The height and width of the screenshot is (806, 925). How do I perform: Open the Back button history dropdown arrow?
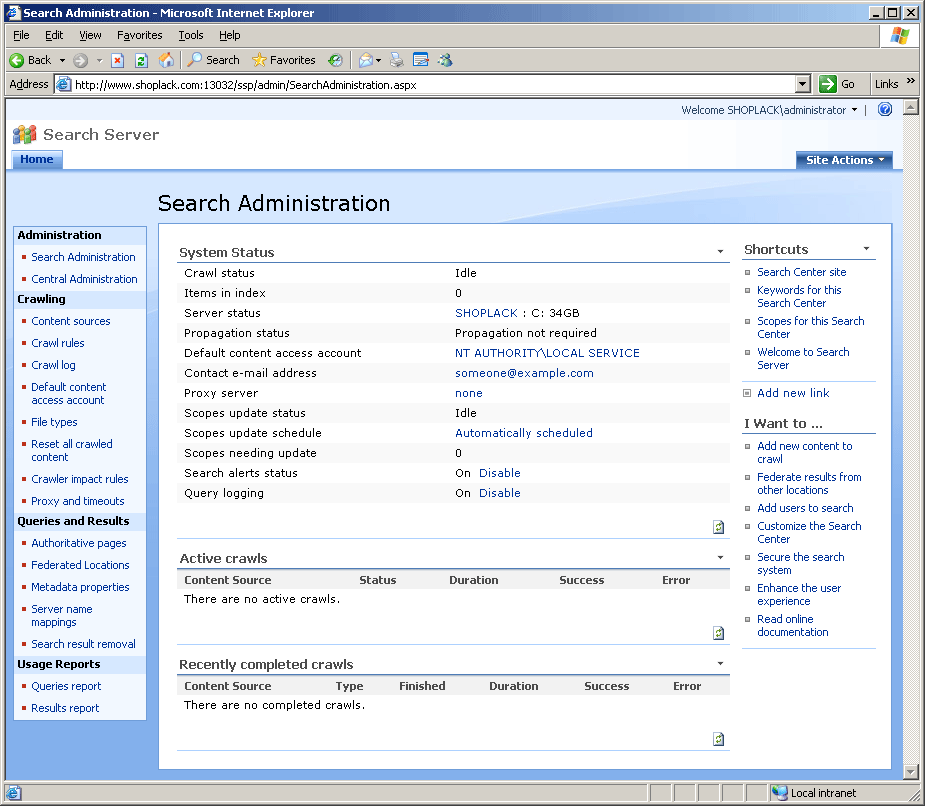[x=62, y=60]
